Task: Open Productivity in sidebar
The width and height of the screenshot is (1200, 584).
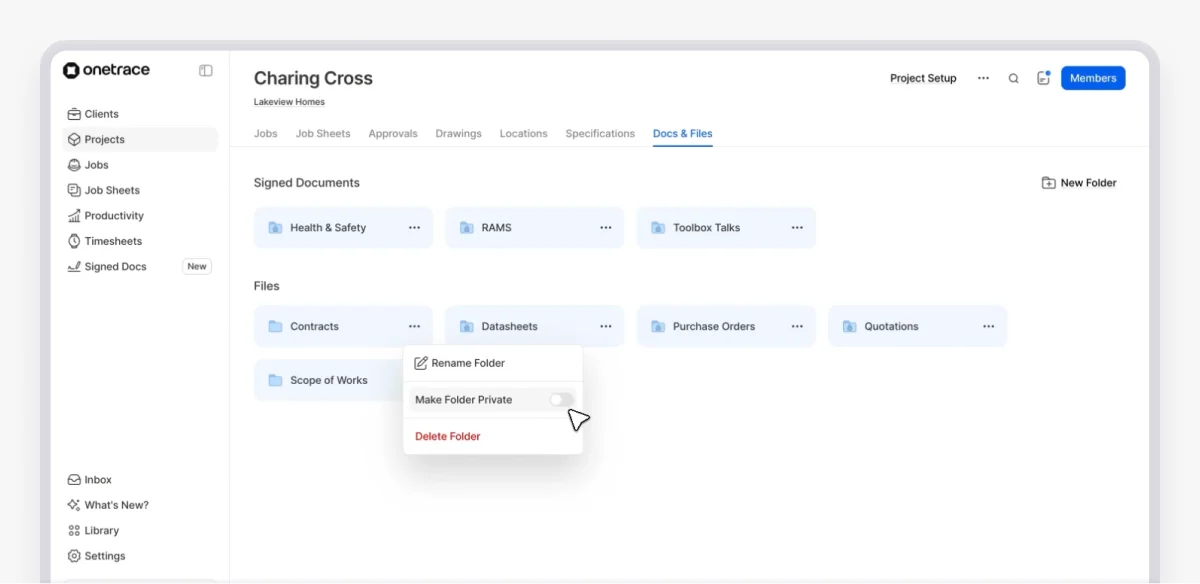Action: click(x=140, y=216)
